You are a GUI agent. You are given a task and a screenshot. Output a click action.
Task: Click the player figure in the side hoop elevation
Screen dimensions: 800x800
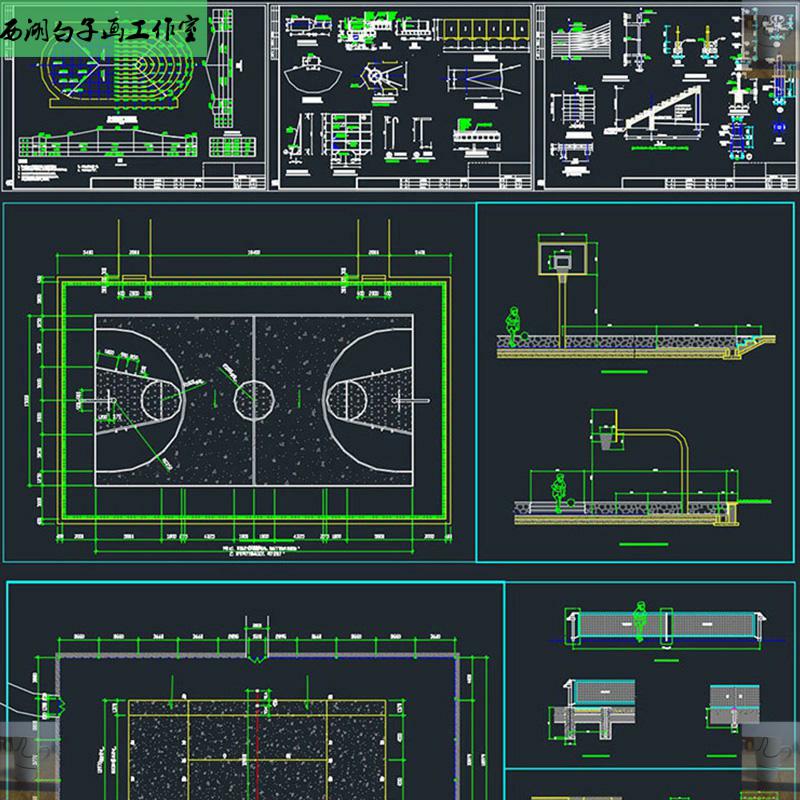coord(559,493)
